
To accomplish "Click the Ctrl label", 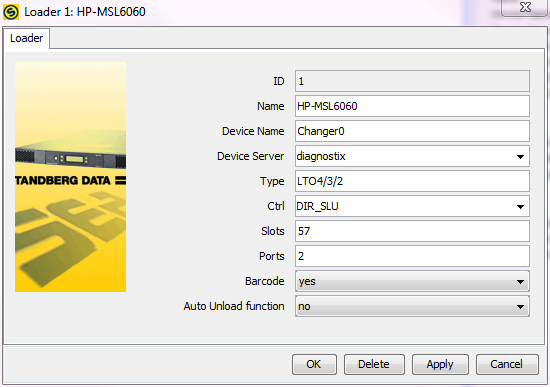I will tap(276, 206).
